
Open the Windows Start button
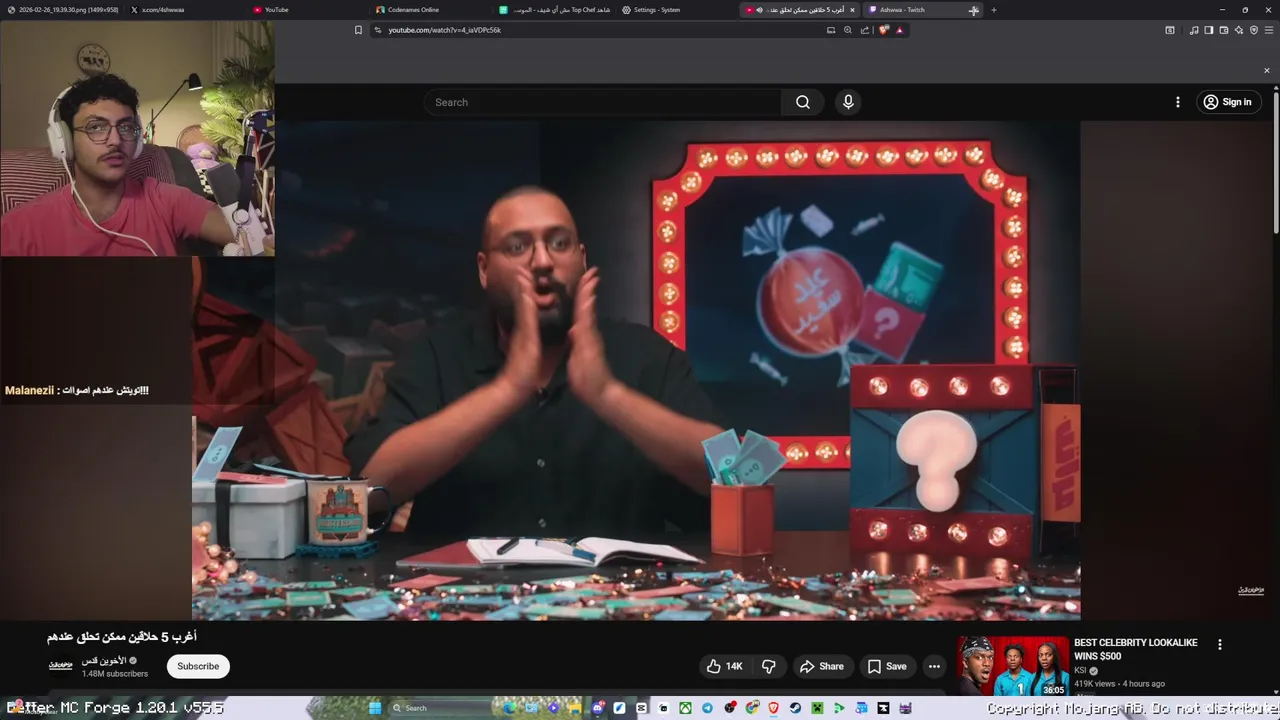tap(375, 708)
